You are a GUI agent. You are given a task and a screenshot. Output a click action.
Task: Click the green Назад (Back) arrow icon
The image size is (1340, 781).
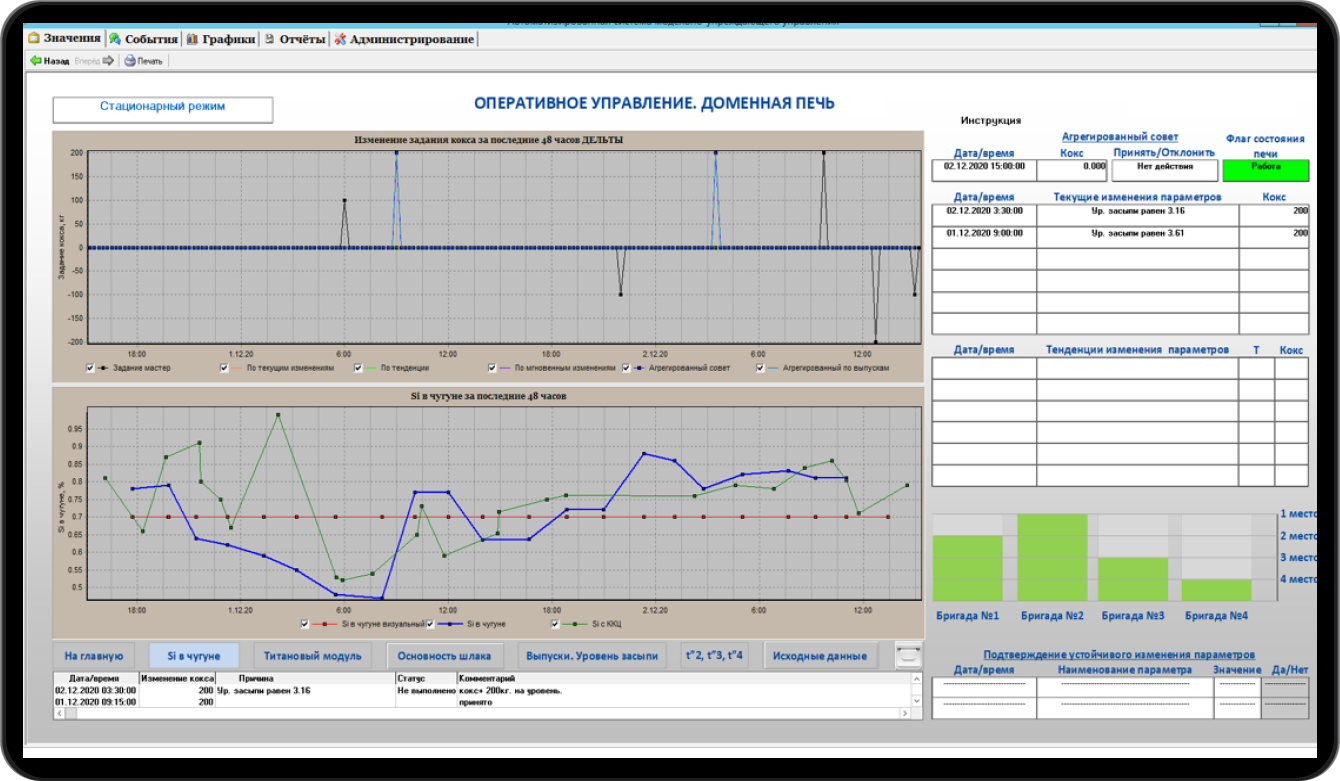click(35, 60)
